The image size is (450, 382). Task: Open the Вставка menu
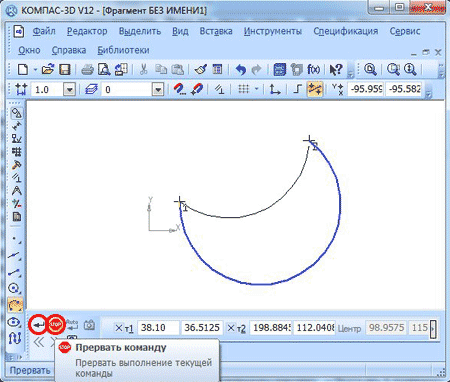[216, 31]
